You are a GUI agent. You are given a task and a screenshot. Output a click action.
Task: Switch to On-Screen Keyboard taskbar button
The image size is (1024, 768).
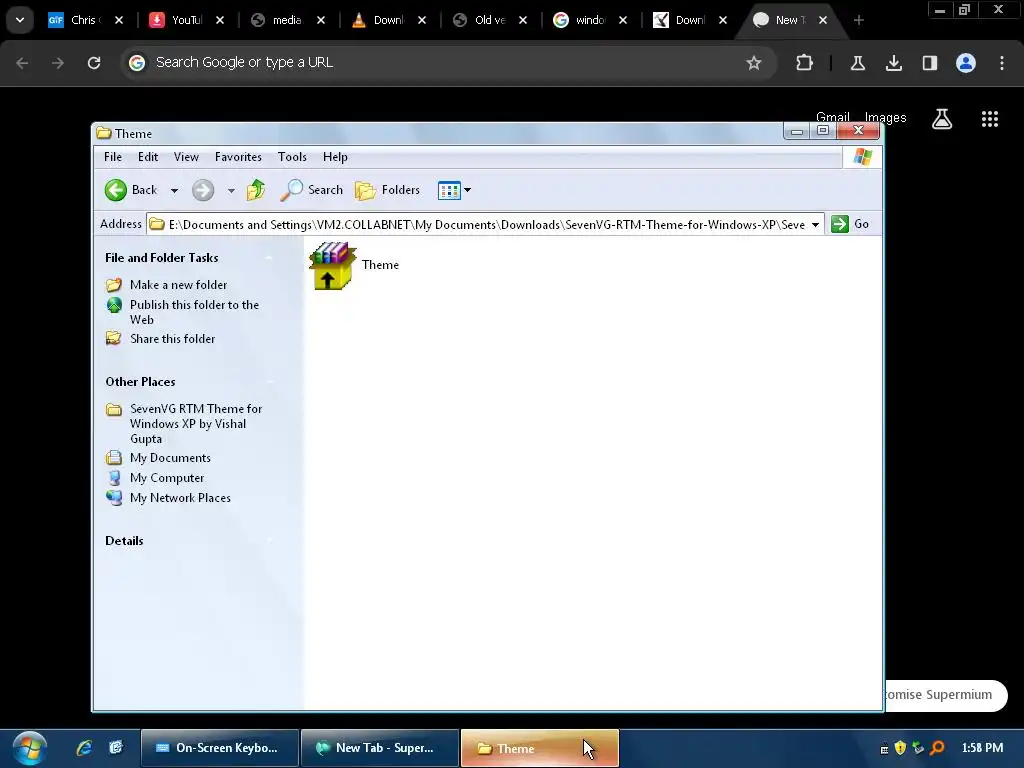220,748
